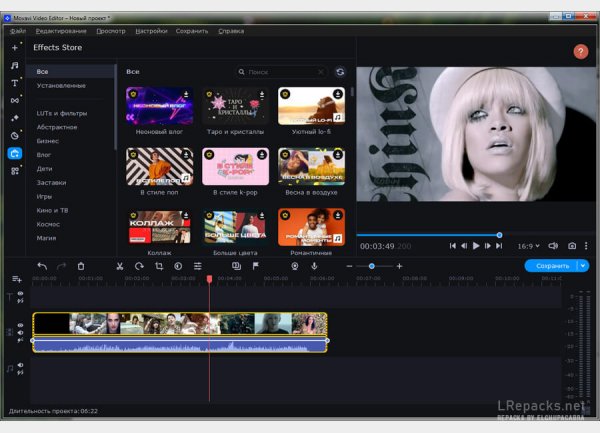
Task: Open the Справка menu
Action: [x=231, y=31]
